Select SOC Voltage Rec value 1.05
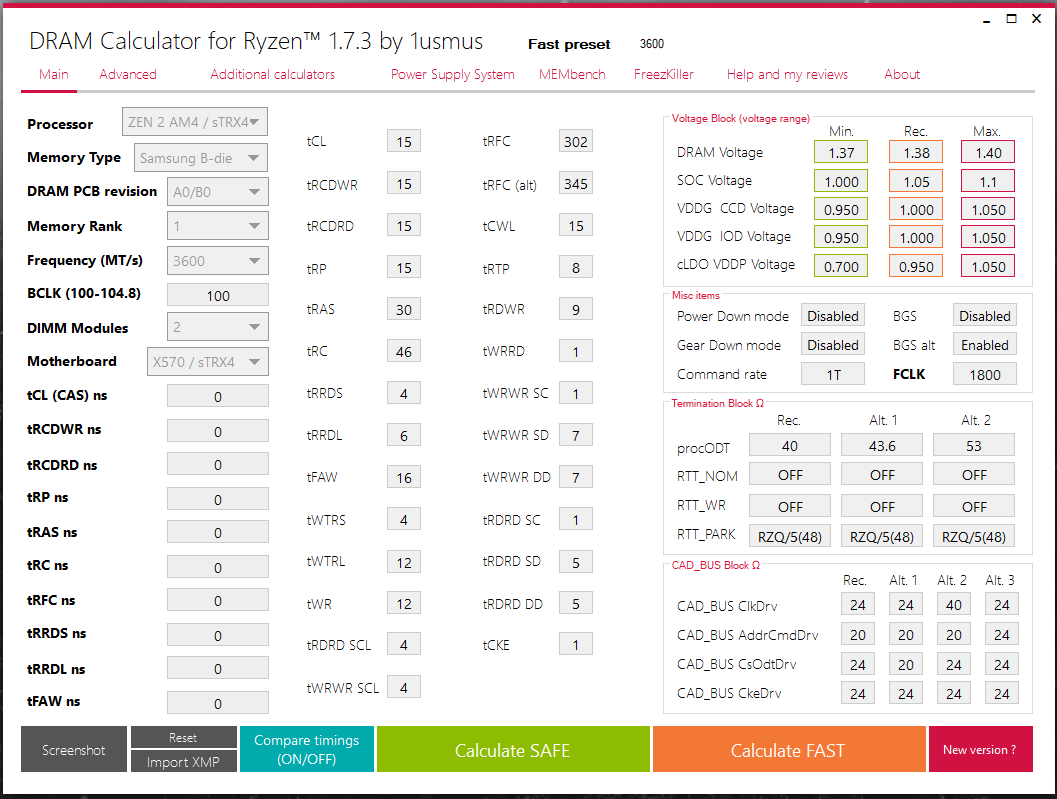 916,181
